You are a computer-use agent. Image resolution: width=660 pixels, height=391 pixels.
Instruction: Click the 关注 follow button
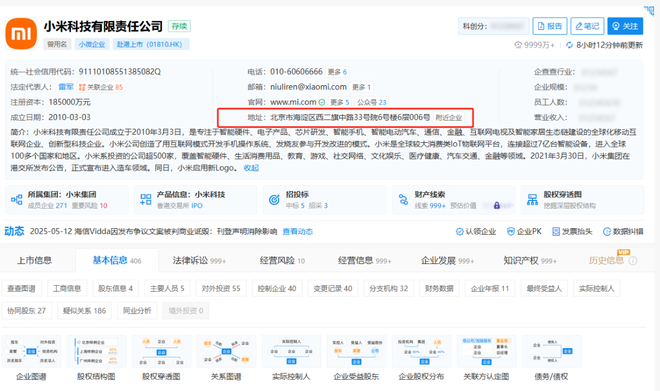[625, 26]
